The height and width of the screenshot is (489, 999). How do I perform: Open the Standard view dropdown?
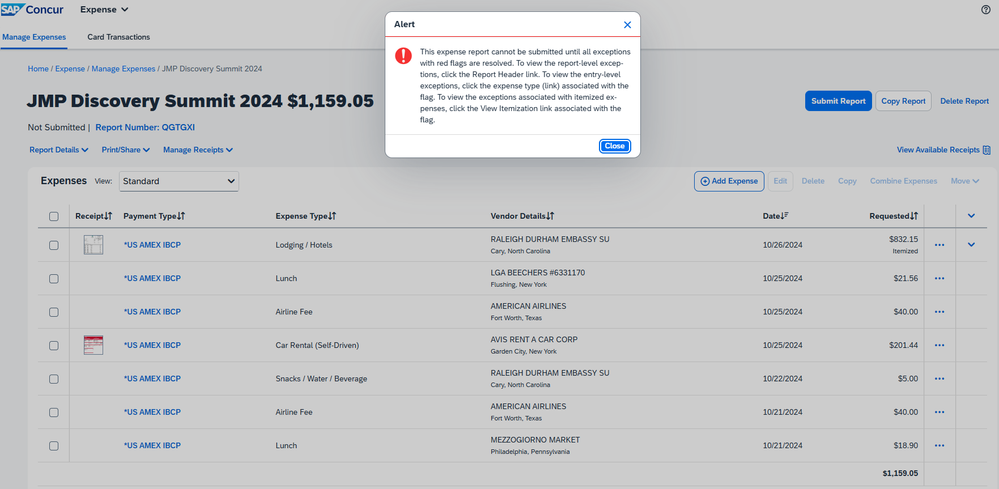click(178, 181)
